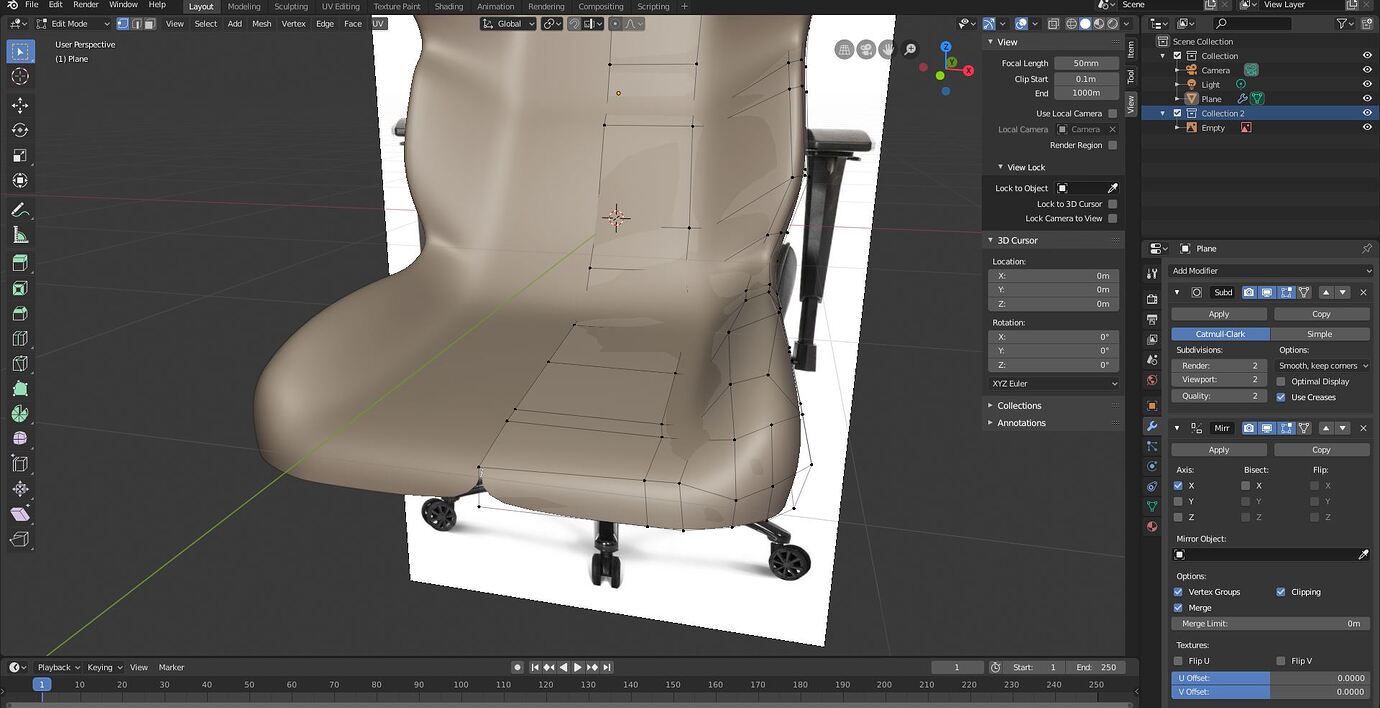Select the Annotate pencil tool
1380x708 pixels.
click(20, 210)
